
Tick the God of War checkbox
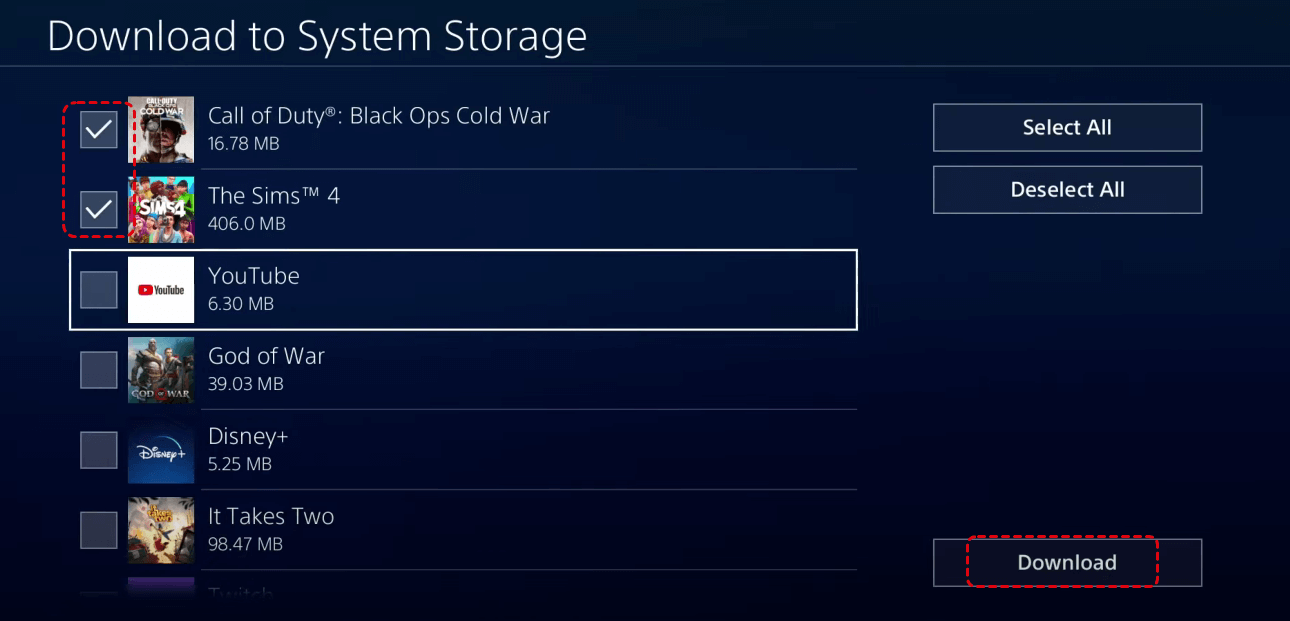pyautogui.click(x=99, y=370)
